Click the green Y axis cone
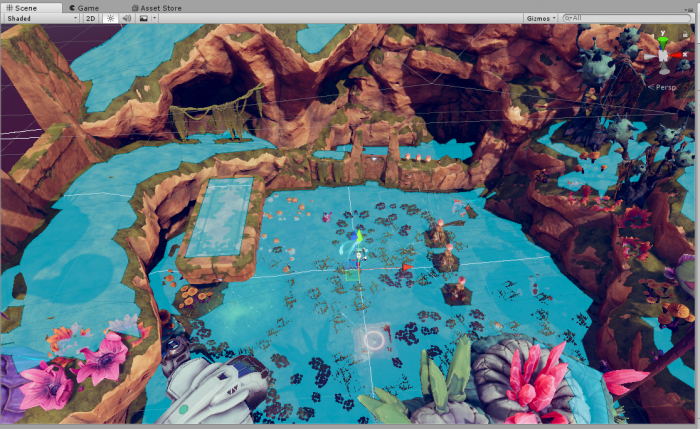 pos(663,43)
